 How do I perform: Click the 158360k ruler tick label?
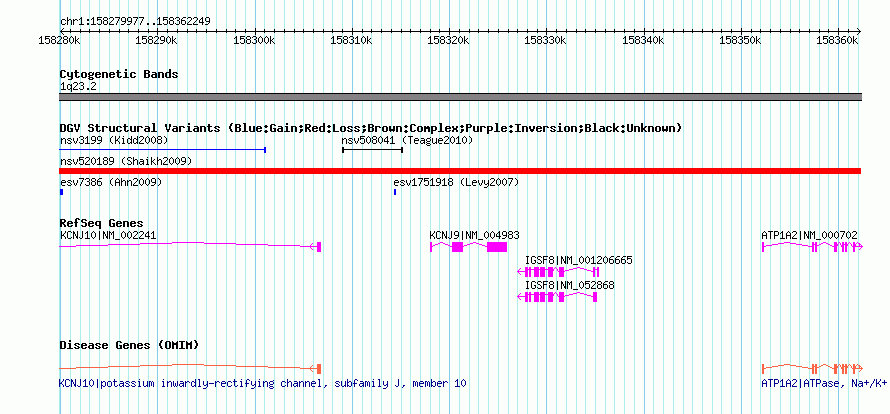[x=838, y=40]
